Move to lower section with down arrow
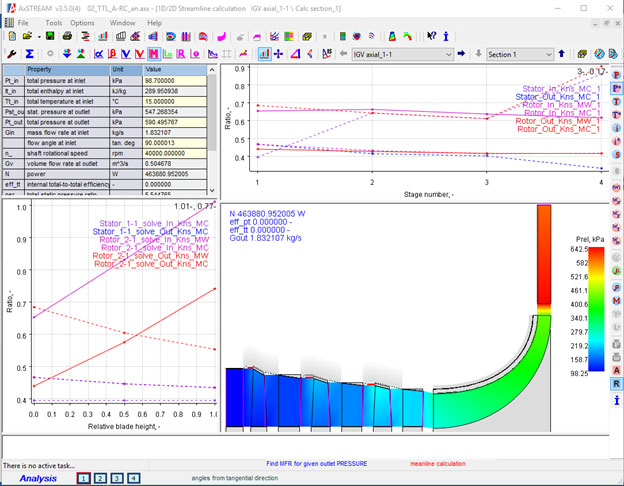Screen dimensions: 624x486 pos(479,53)
